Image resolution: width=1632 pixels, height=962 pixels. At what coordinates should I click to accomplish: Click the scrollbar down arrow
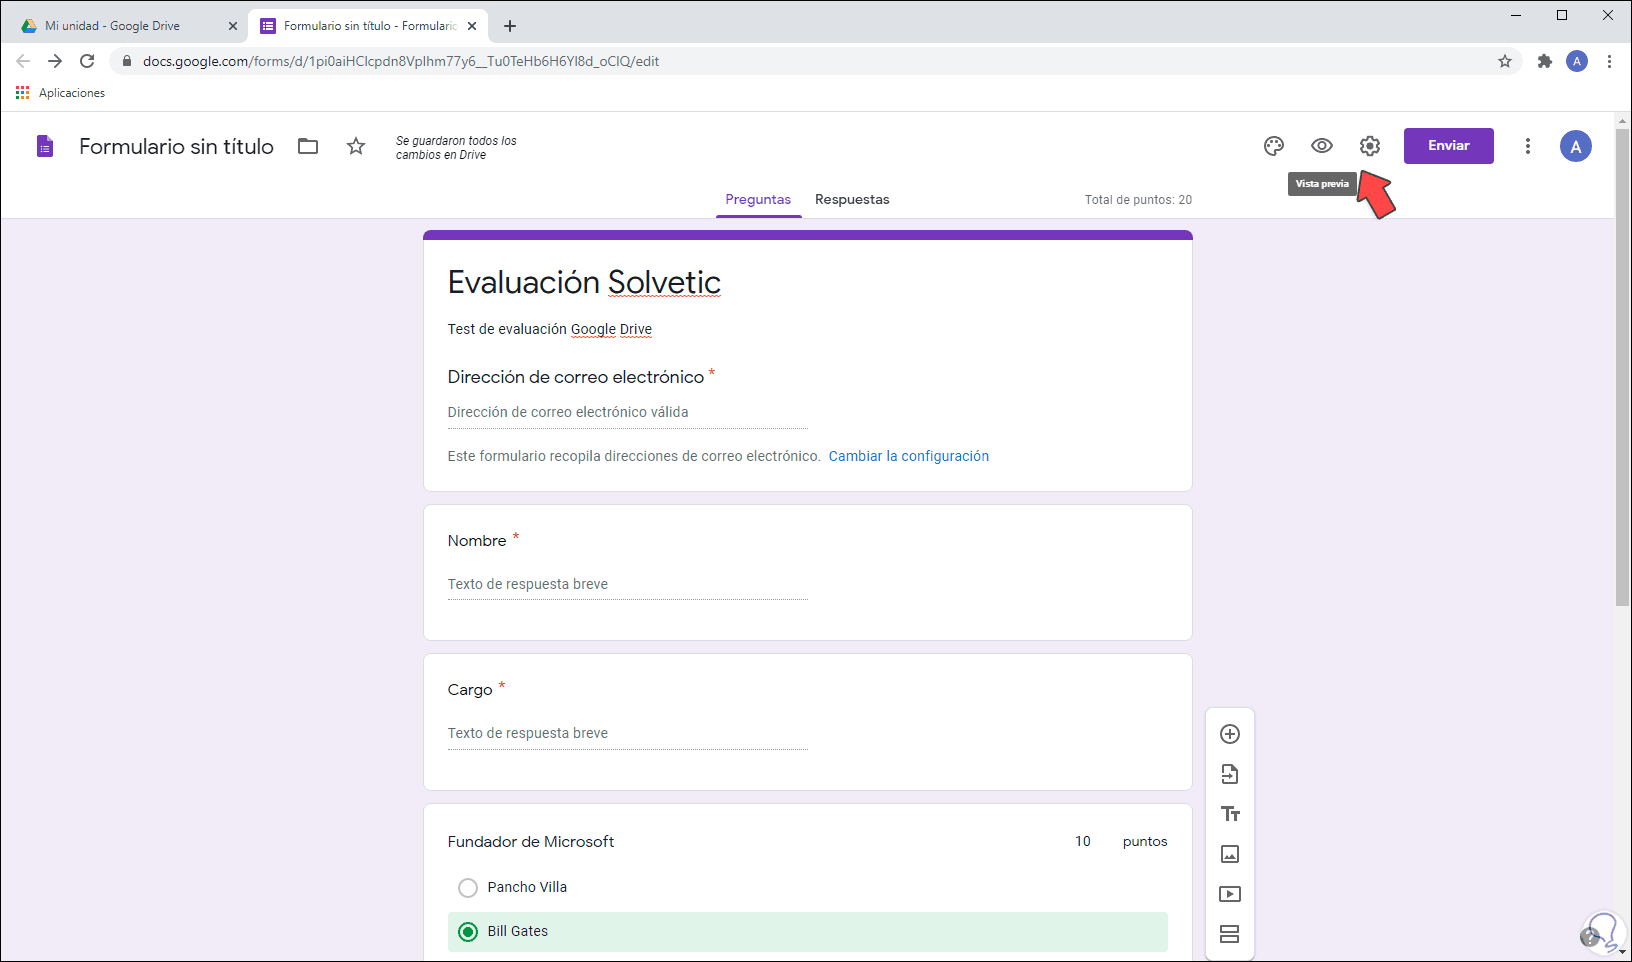click(x=1622, y=952)
